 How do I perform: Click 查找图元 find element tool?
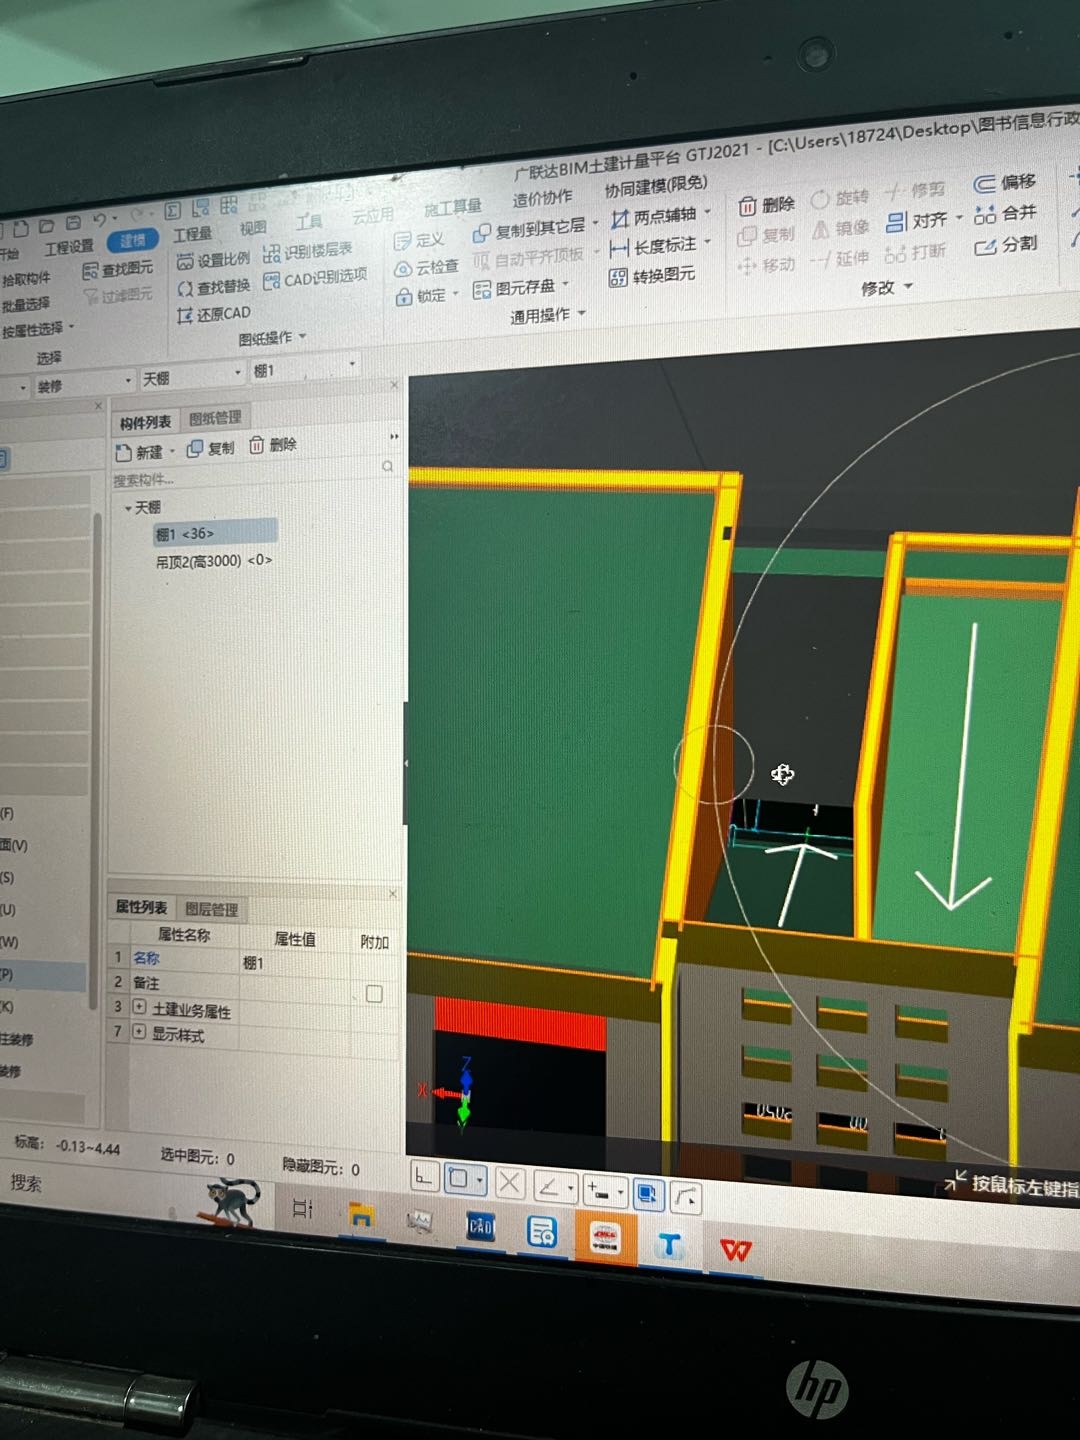point(118,270)
